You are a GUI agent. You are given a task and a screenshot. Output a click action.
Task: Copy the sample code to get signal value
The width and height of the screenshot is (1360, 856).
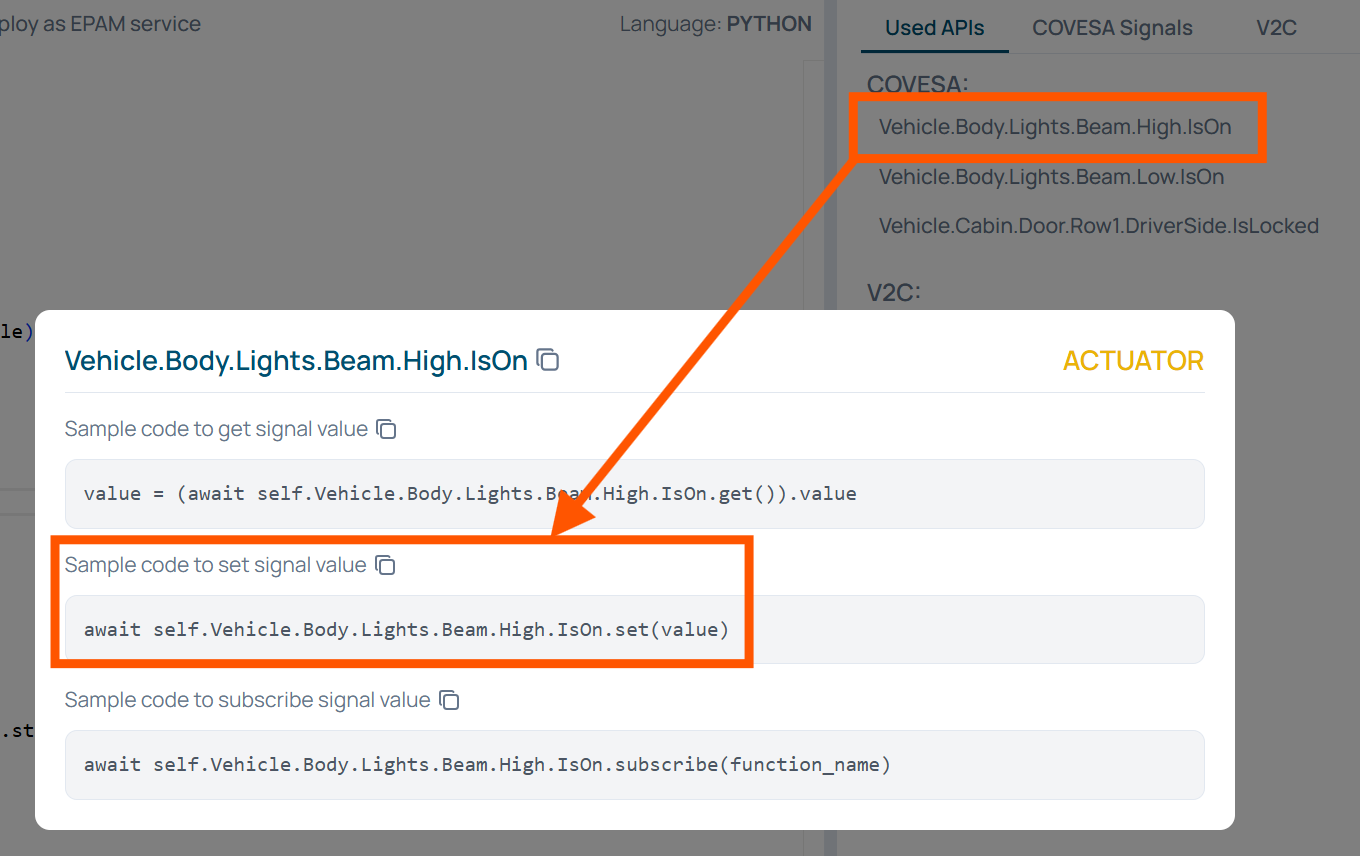click(386, 429)
